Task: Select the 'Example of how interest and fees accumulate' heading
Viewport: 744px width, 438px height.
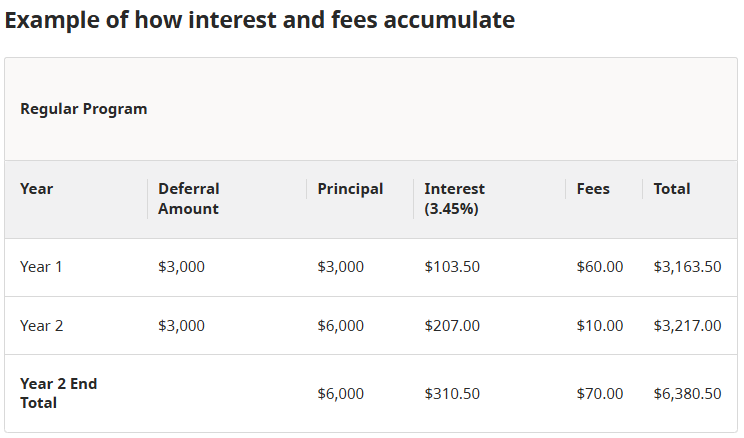Action: pyautogui.click(x=260, y=20)
